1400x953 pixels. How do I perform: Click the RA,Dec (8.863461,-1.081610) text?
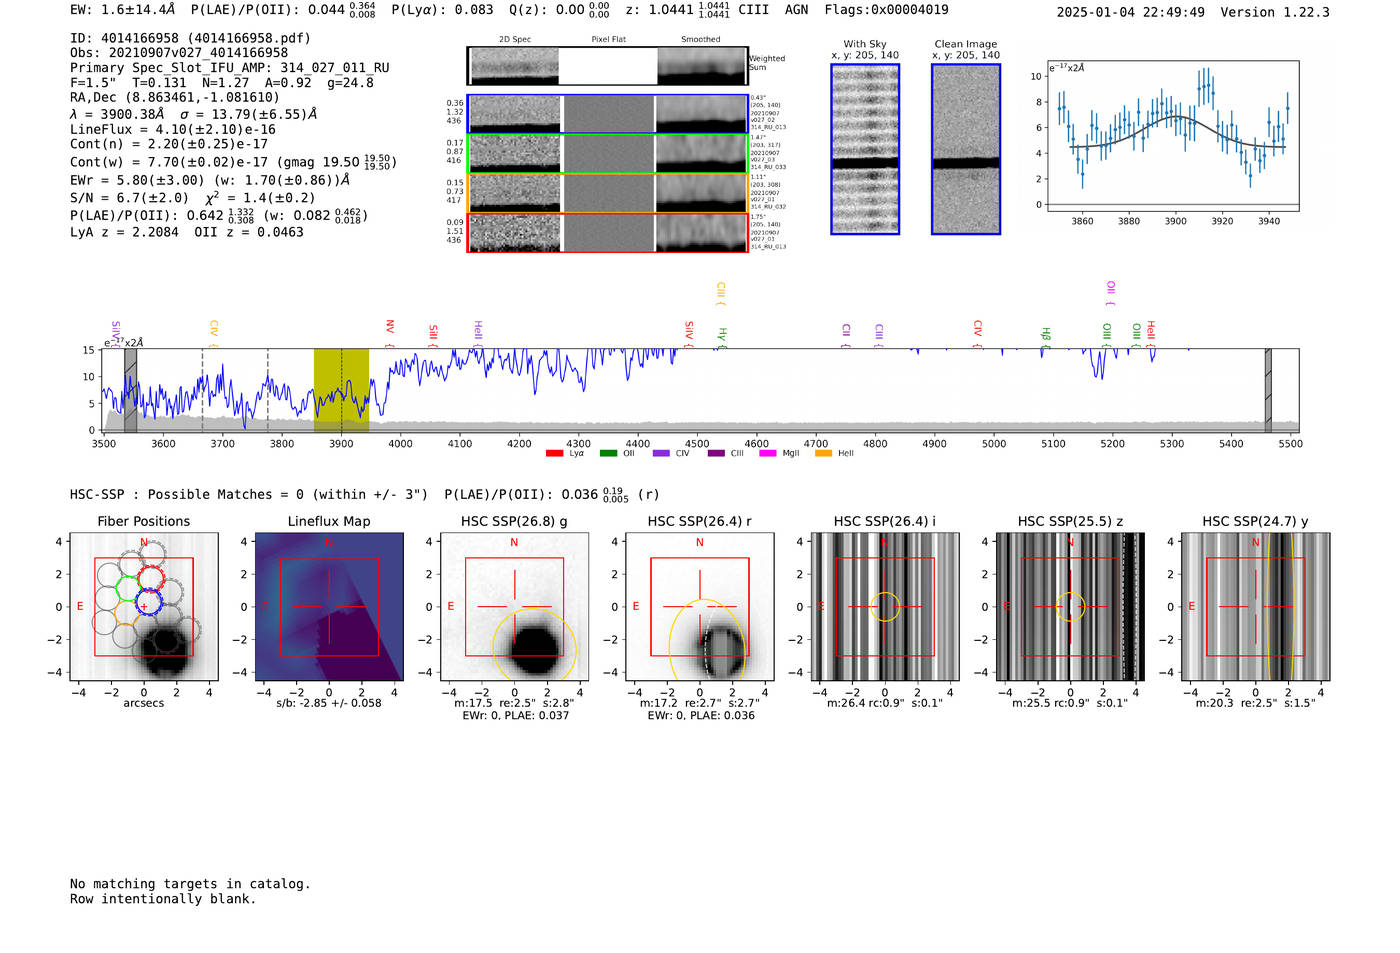pos(175,97)
